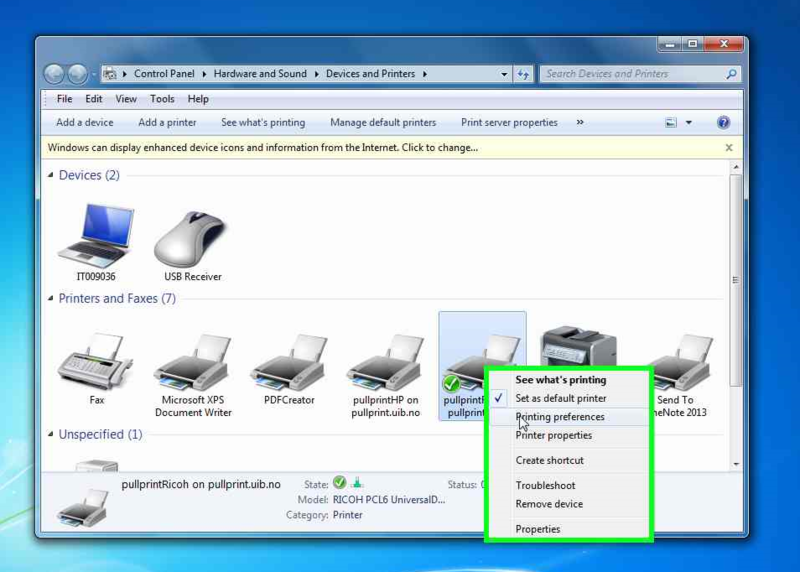Click the green check state icon in details pane
The image size is (800, 572).
(339, 482)
